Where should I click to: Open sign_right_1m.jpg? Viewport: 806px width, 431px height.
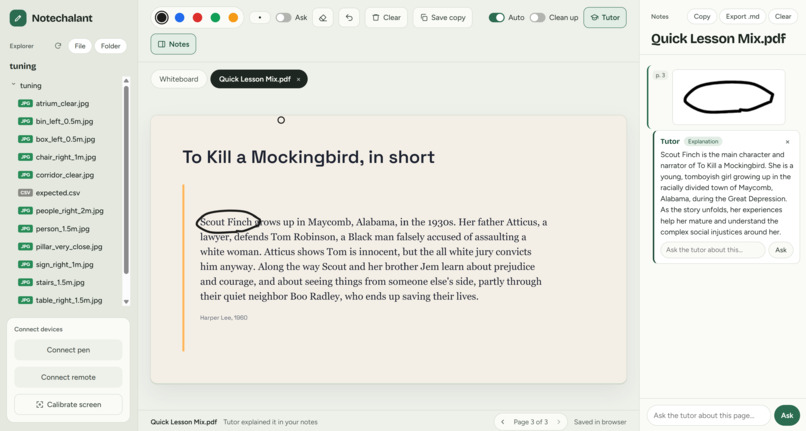click(64, 264)
